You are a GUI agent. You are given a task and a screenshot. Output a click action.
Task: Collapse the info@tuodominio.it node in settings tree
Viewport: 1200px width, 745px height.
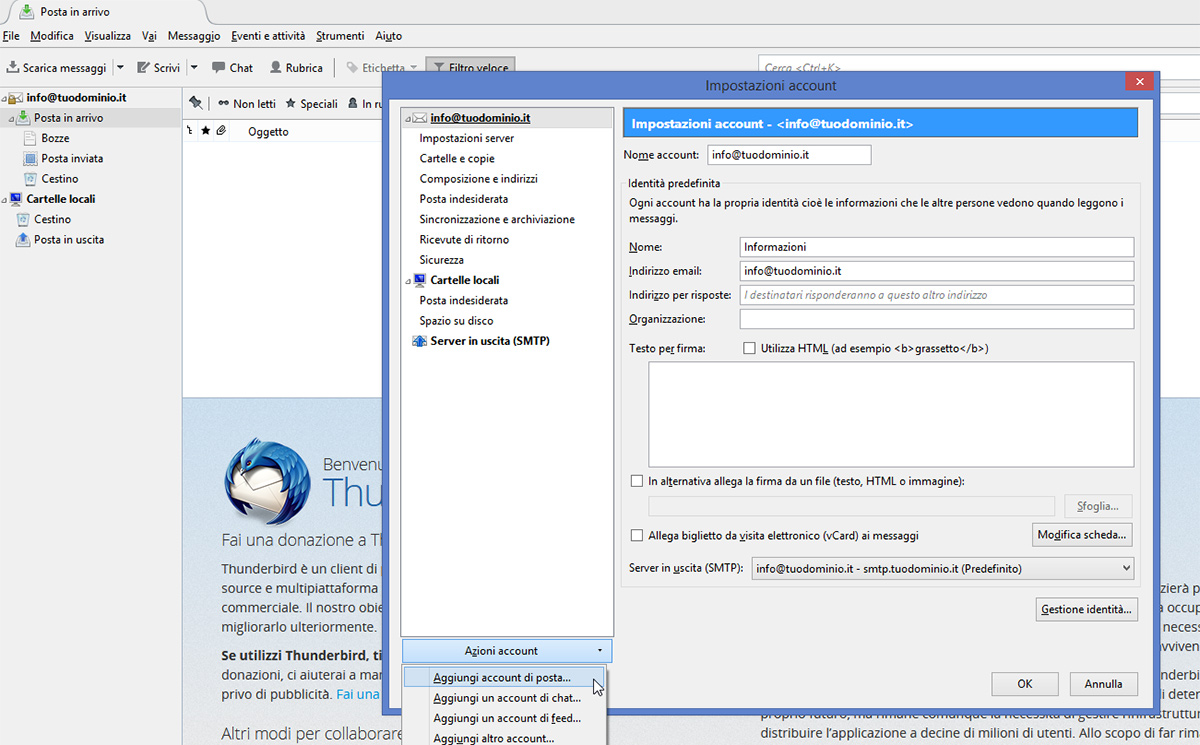408,118
